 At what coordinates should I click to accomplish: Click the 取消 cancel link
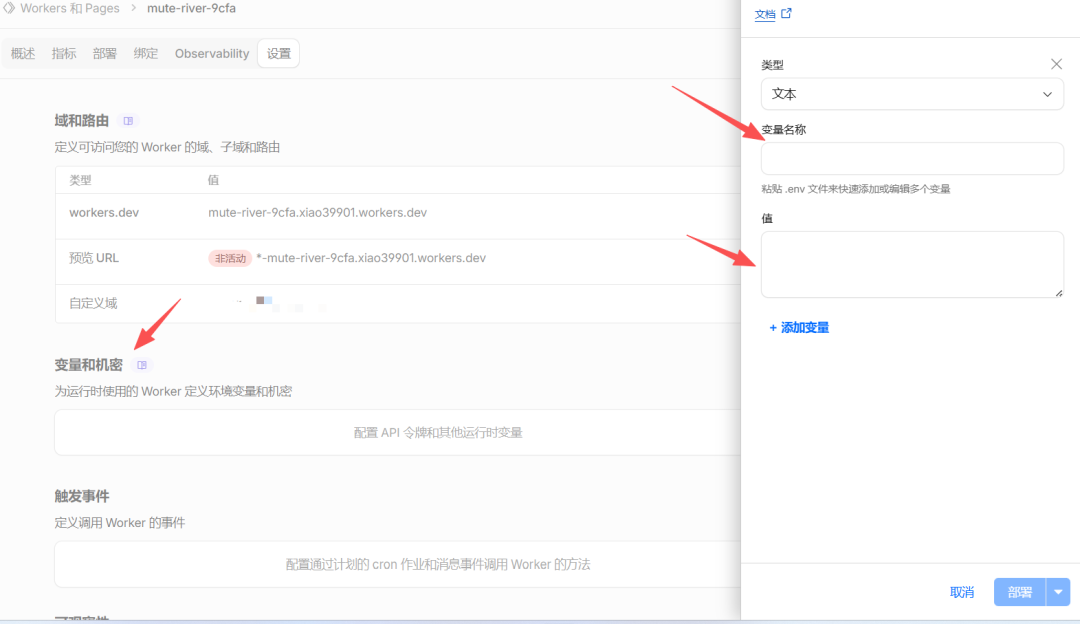point(961,591)
